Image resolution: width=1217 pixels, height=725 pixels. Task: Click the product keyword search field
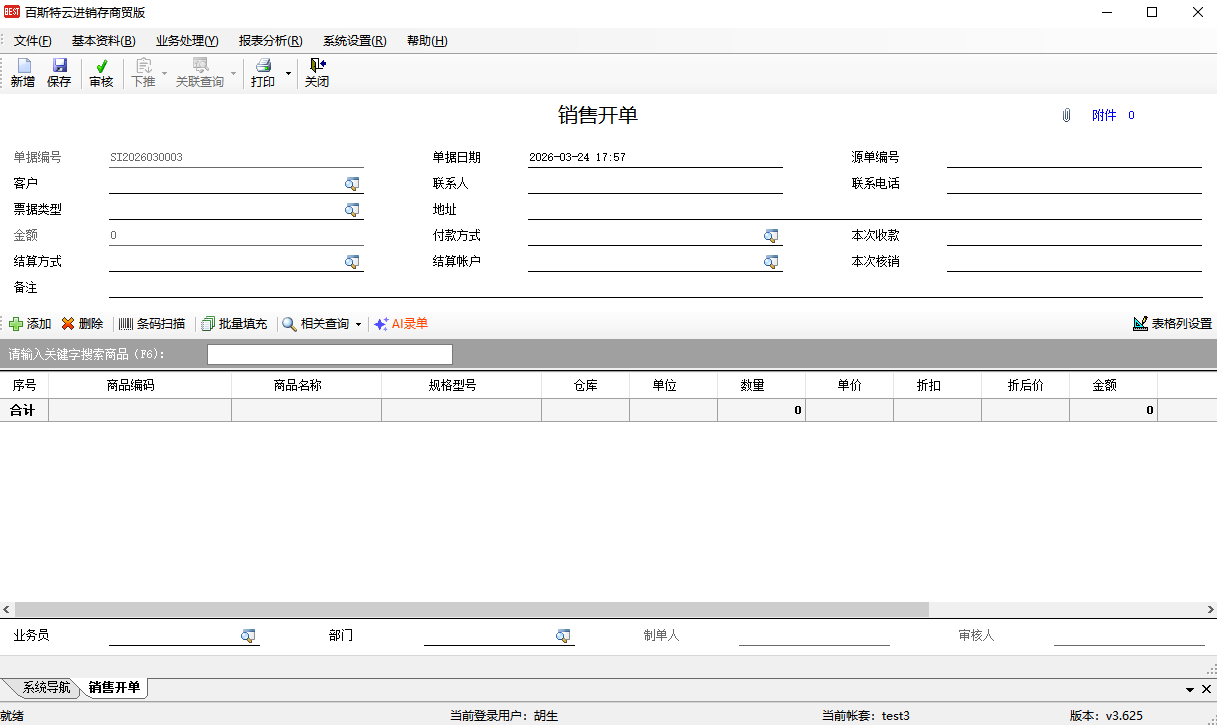(329, 354)
